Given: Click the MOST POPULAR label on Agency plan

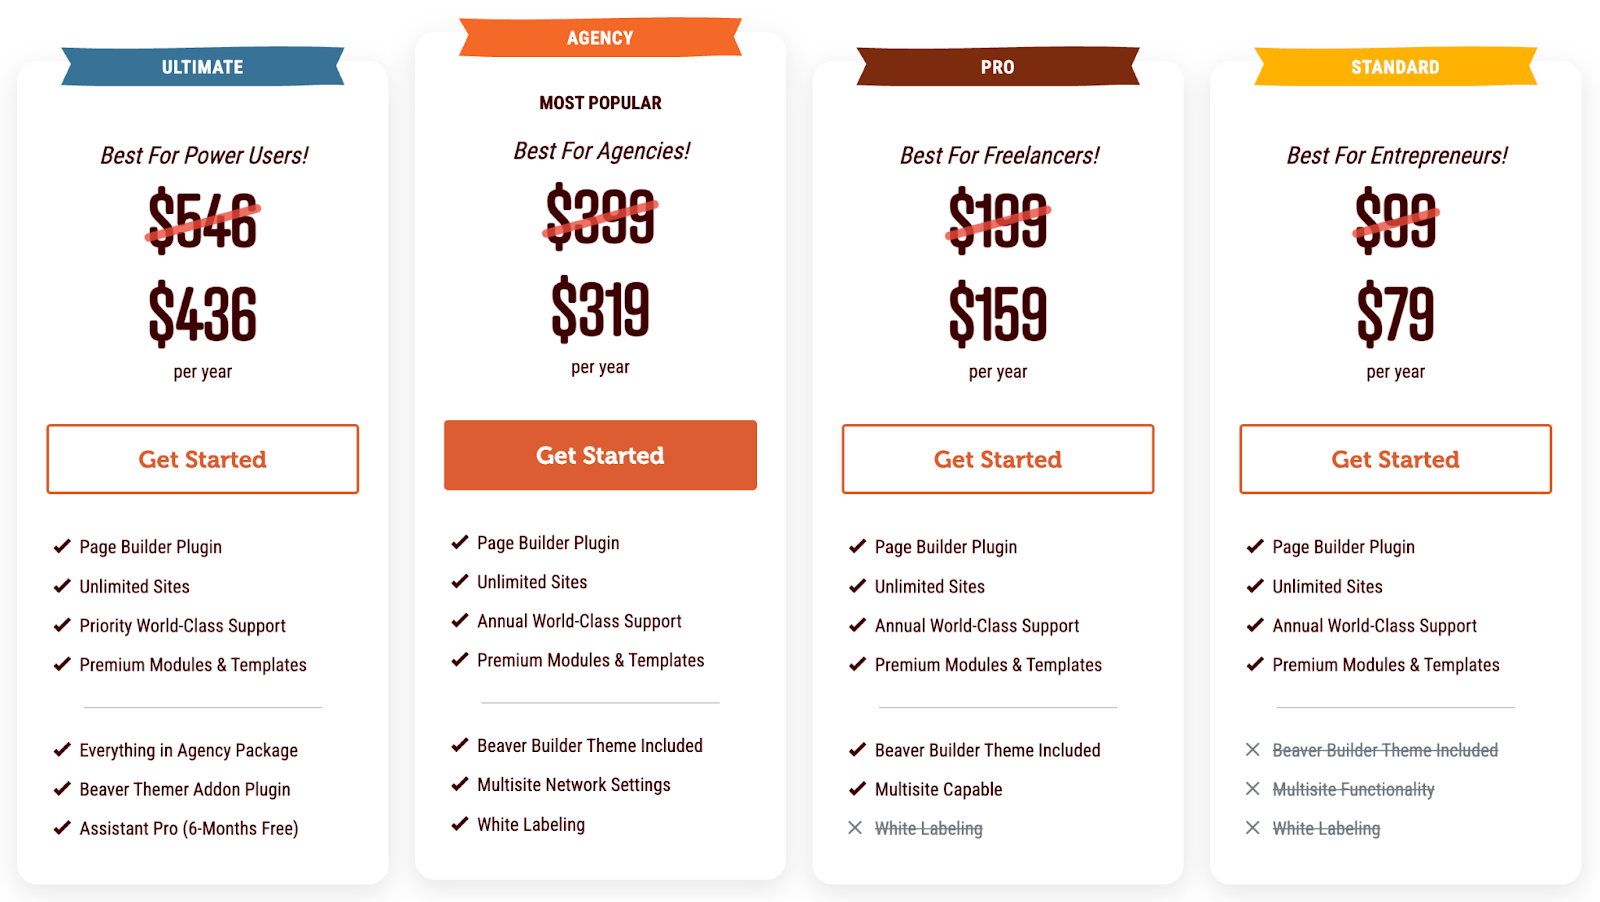Looking at the screenshot, I should pos(599,101).
